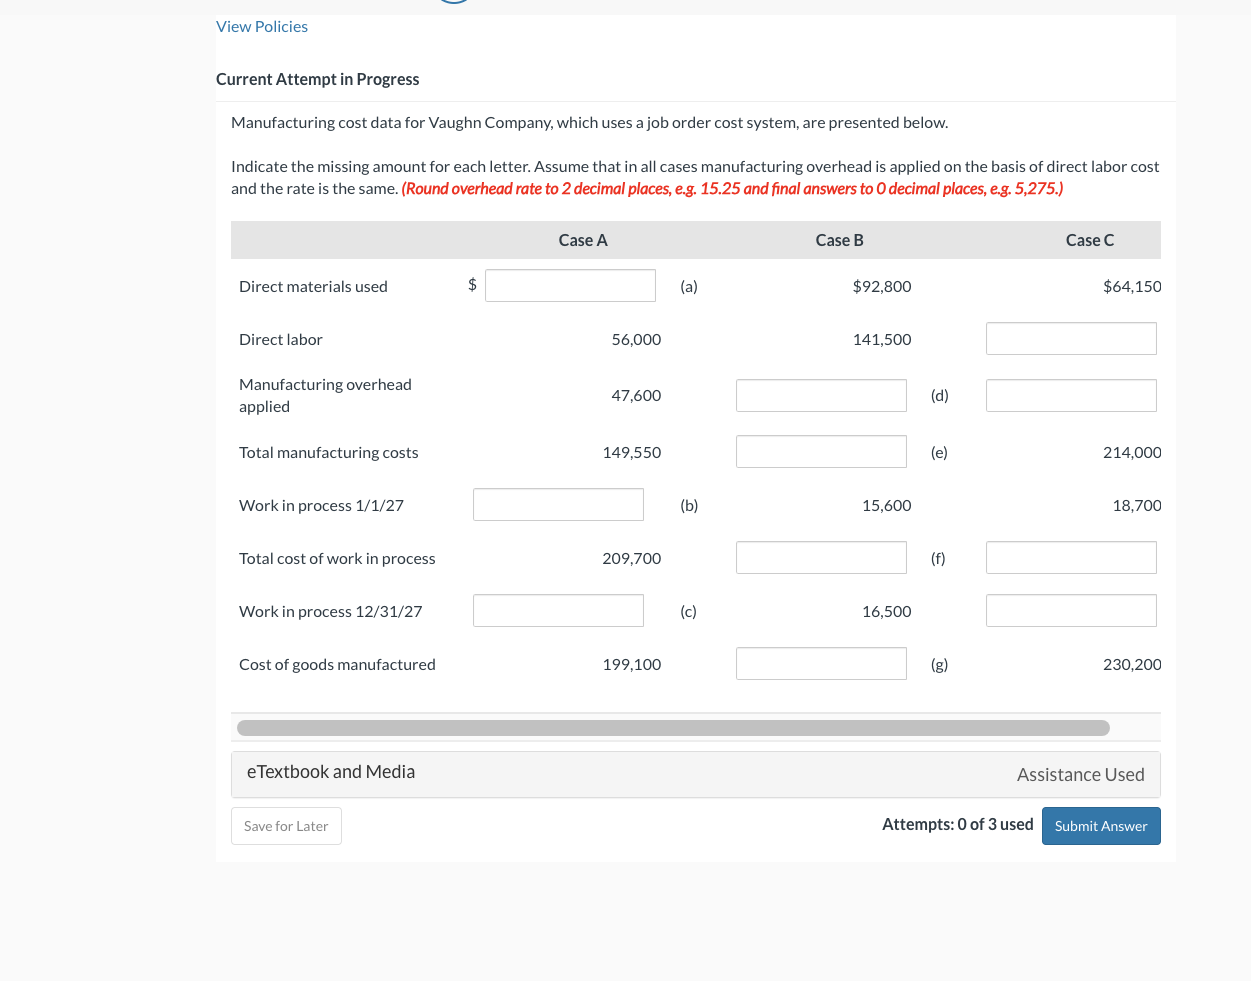Click the Assistance Used label
Image resolution: width=1251 pixels, height=981 pixels.
pos(1080,775)
